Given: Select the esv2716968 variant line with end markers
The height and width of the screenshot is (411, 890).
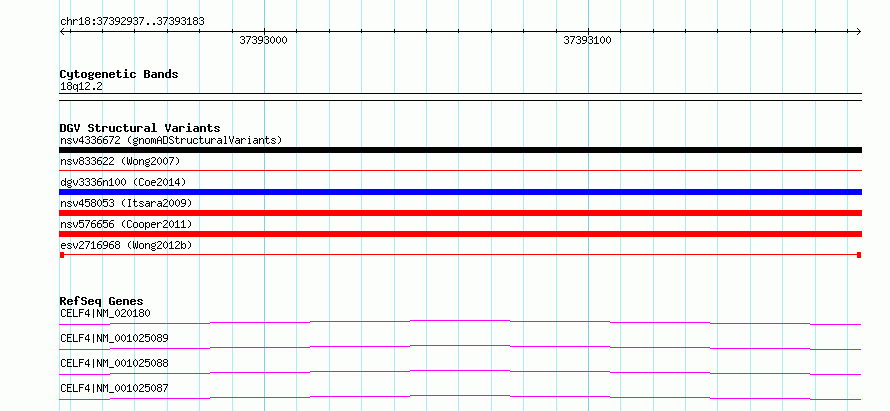Looking at the screenshot, I should [x=460, y=255].
